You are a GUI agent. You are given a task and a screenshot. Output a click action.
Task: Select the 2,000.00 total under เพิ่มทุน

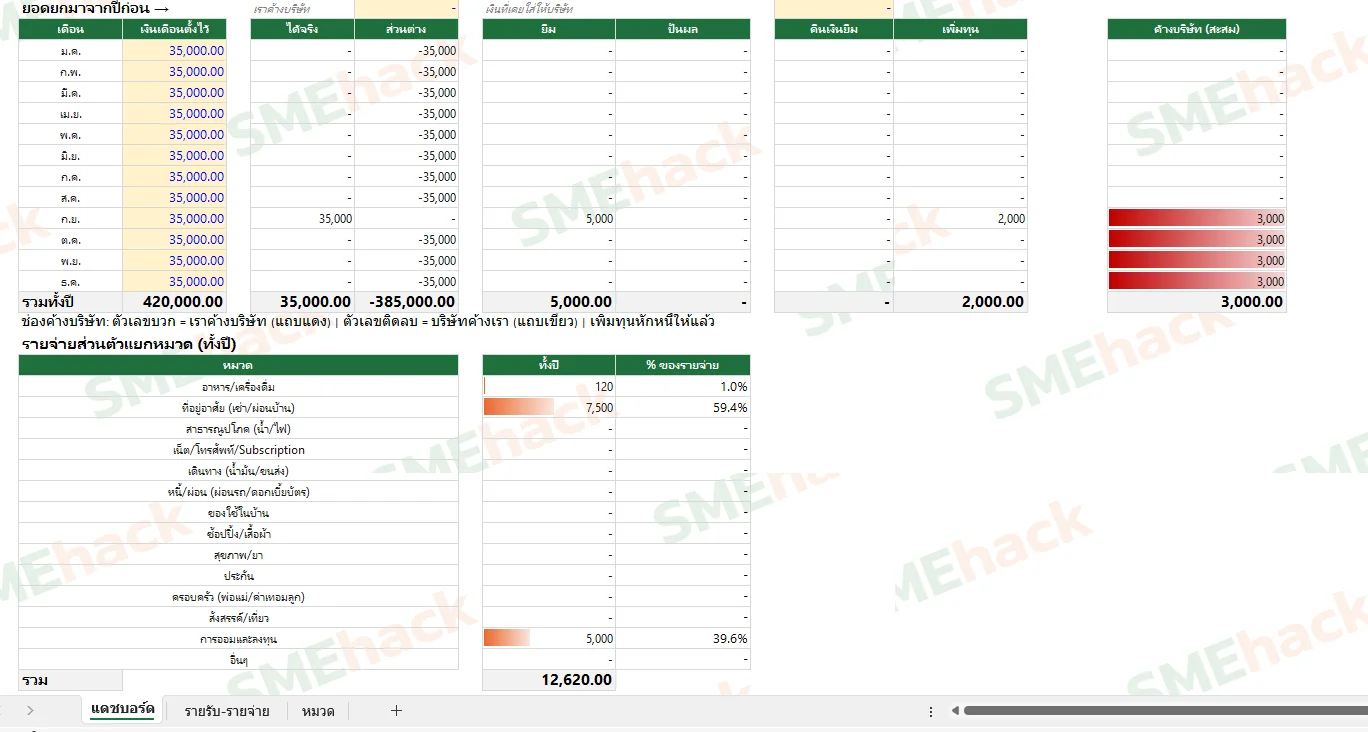[x=960, y=302]
